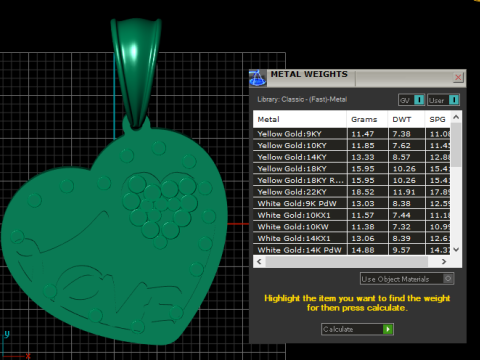Select the Yellow Gold:14KY row
Image resolution: width=480 pixels, height=360 pixels.
pos(352,157)
